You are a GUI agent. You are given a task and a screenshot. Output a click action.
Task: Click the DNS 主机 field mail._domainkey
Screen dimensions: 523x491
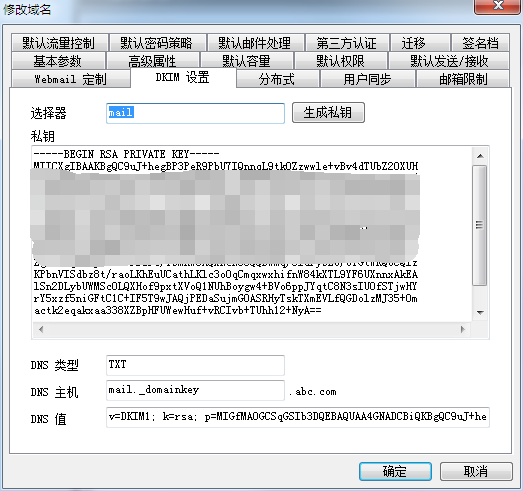point(195,390)
